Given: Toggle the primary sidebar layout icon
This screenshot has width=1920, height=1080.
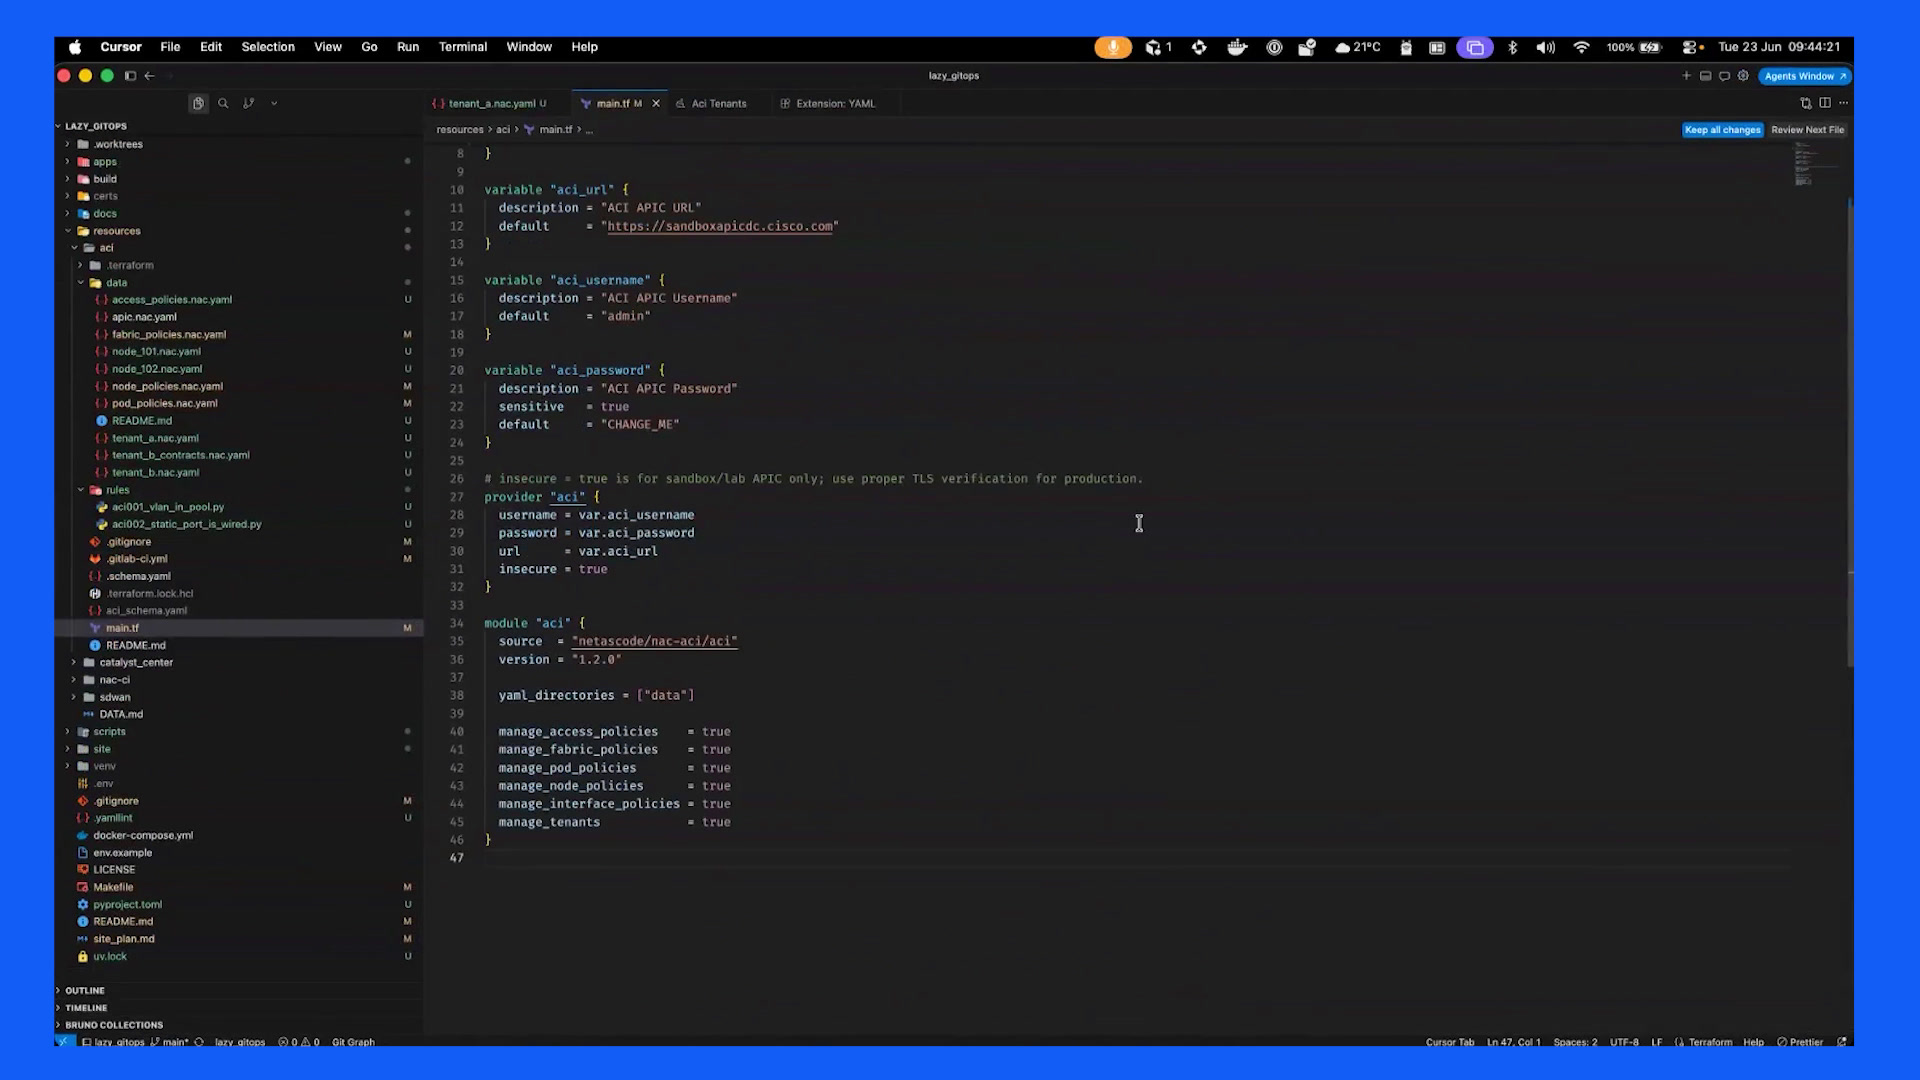Looking at the screenshot, I should click(x=130, y=76).
